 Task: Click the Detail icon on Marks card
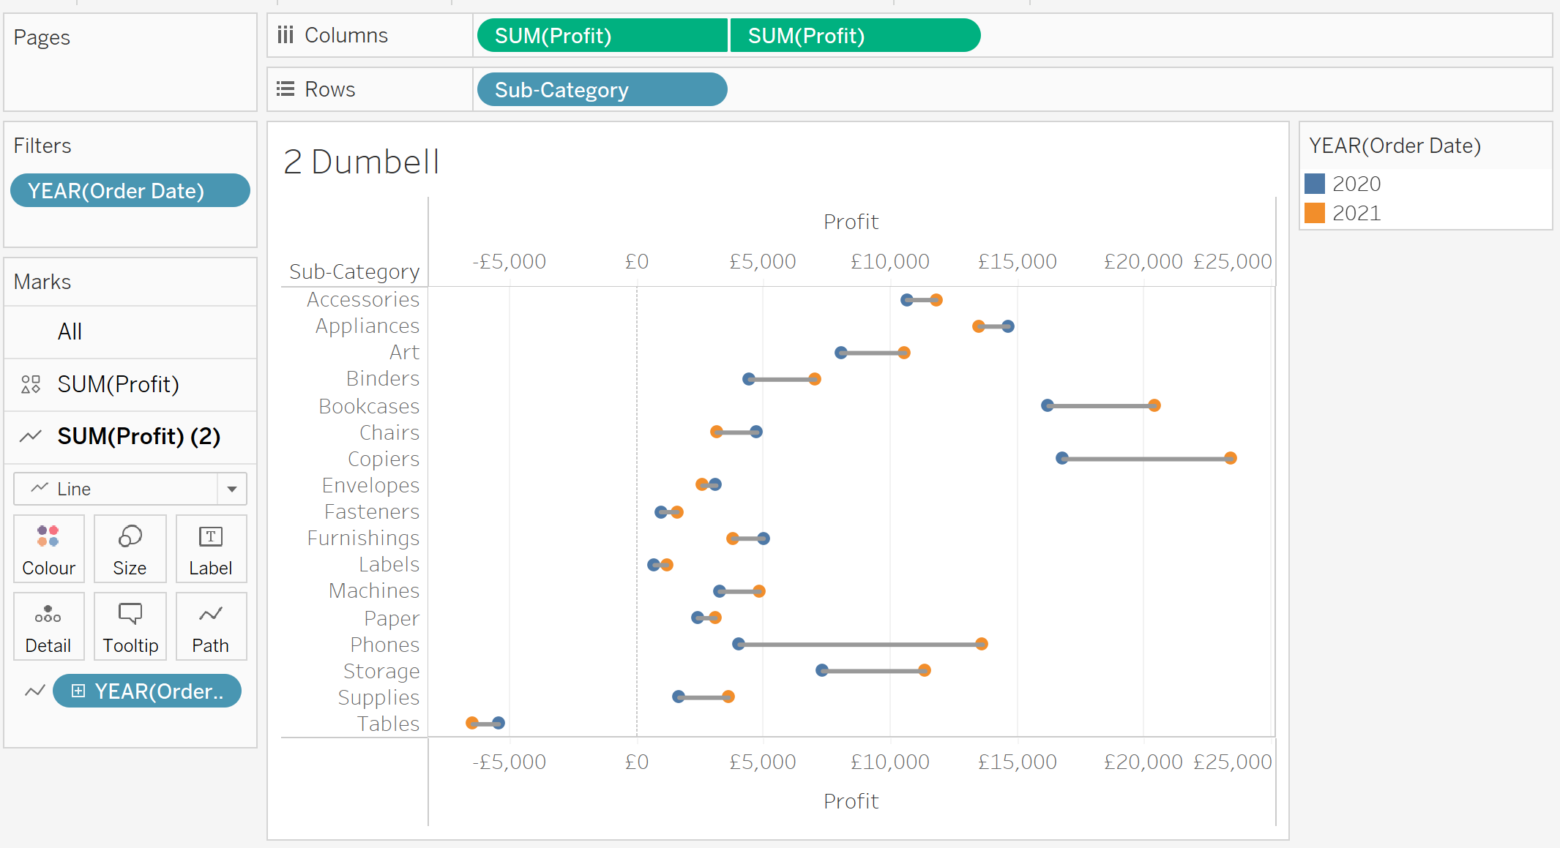(x=48, y=626)
